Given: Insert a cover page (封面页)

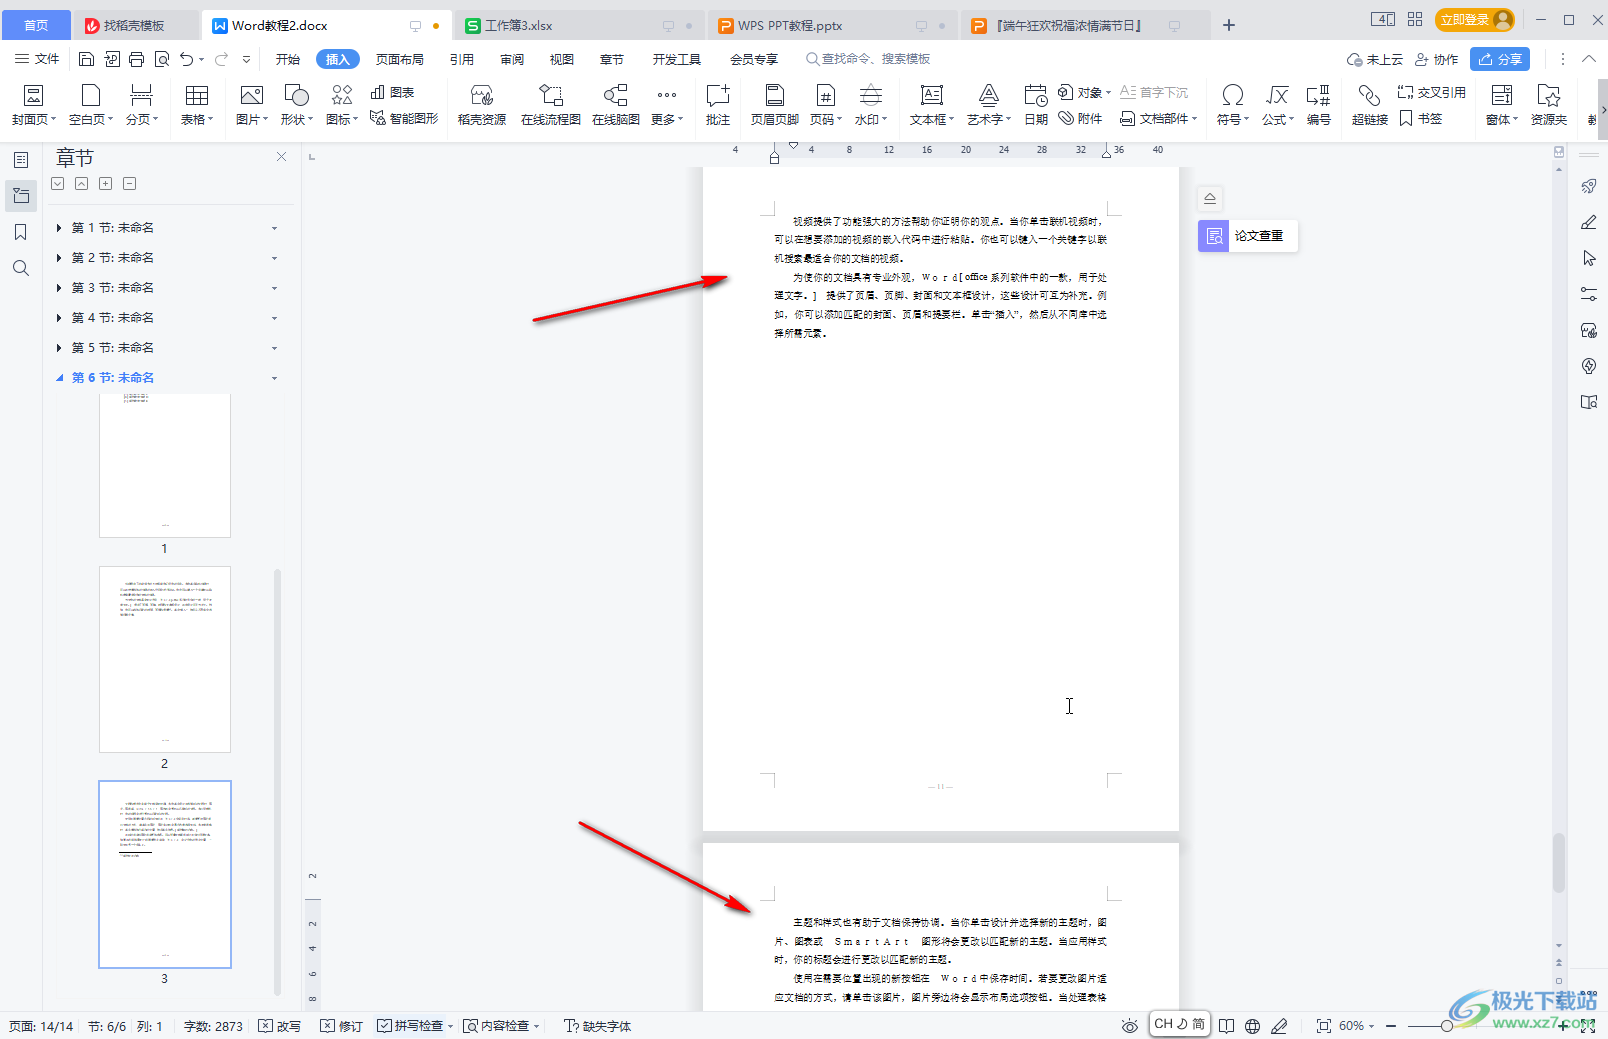Looking at the screenshot, I should tap(33, 105).
